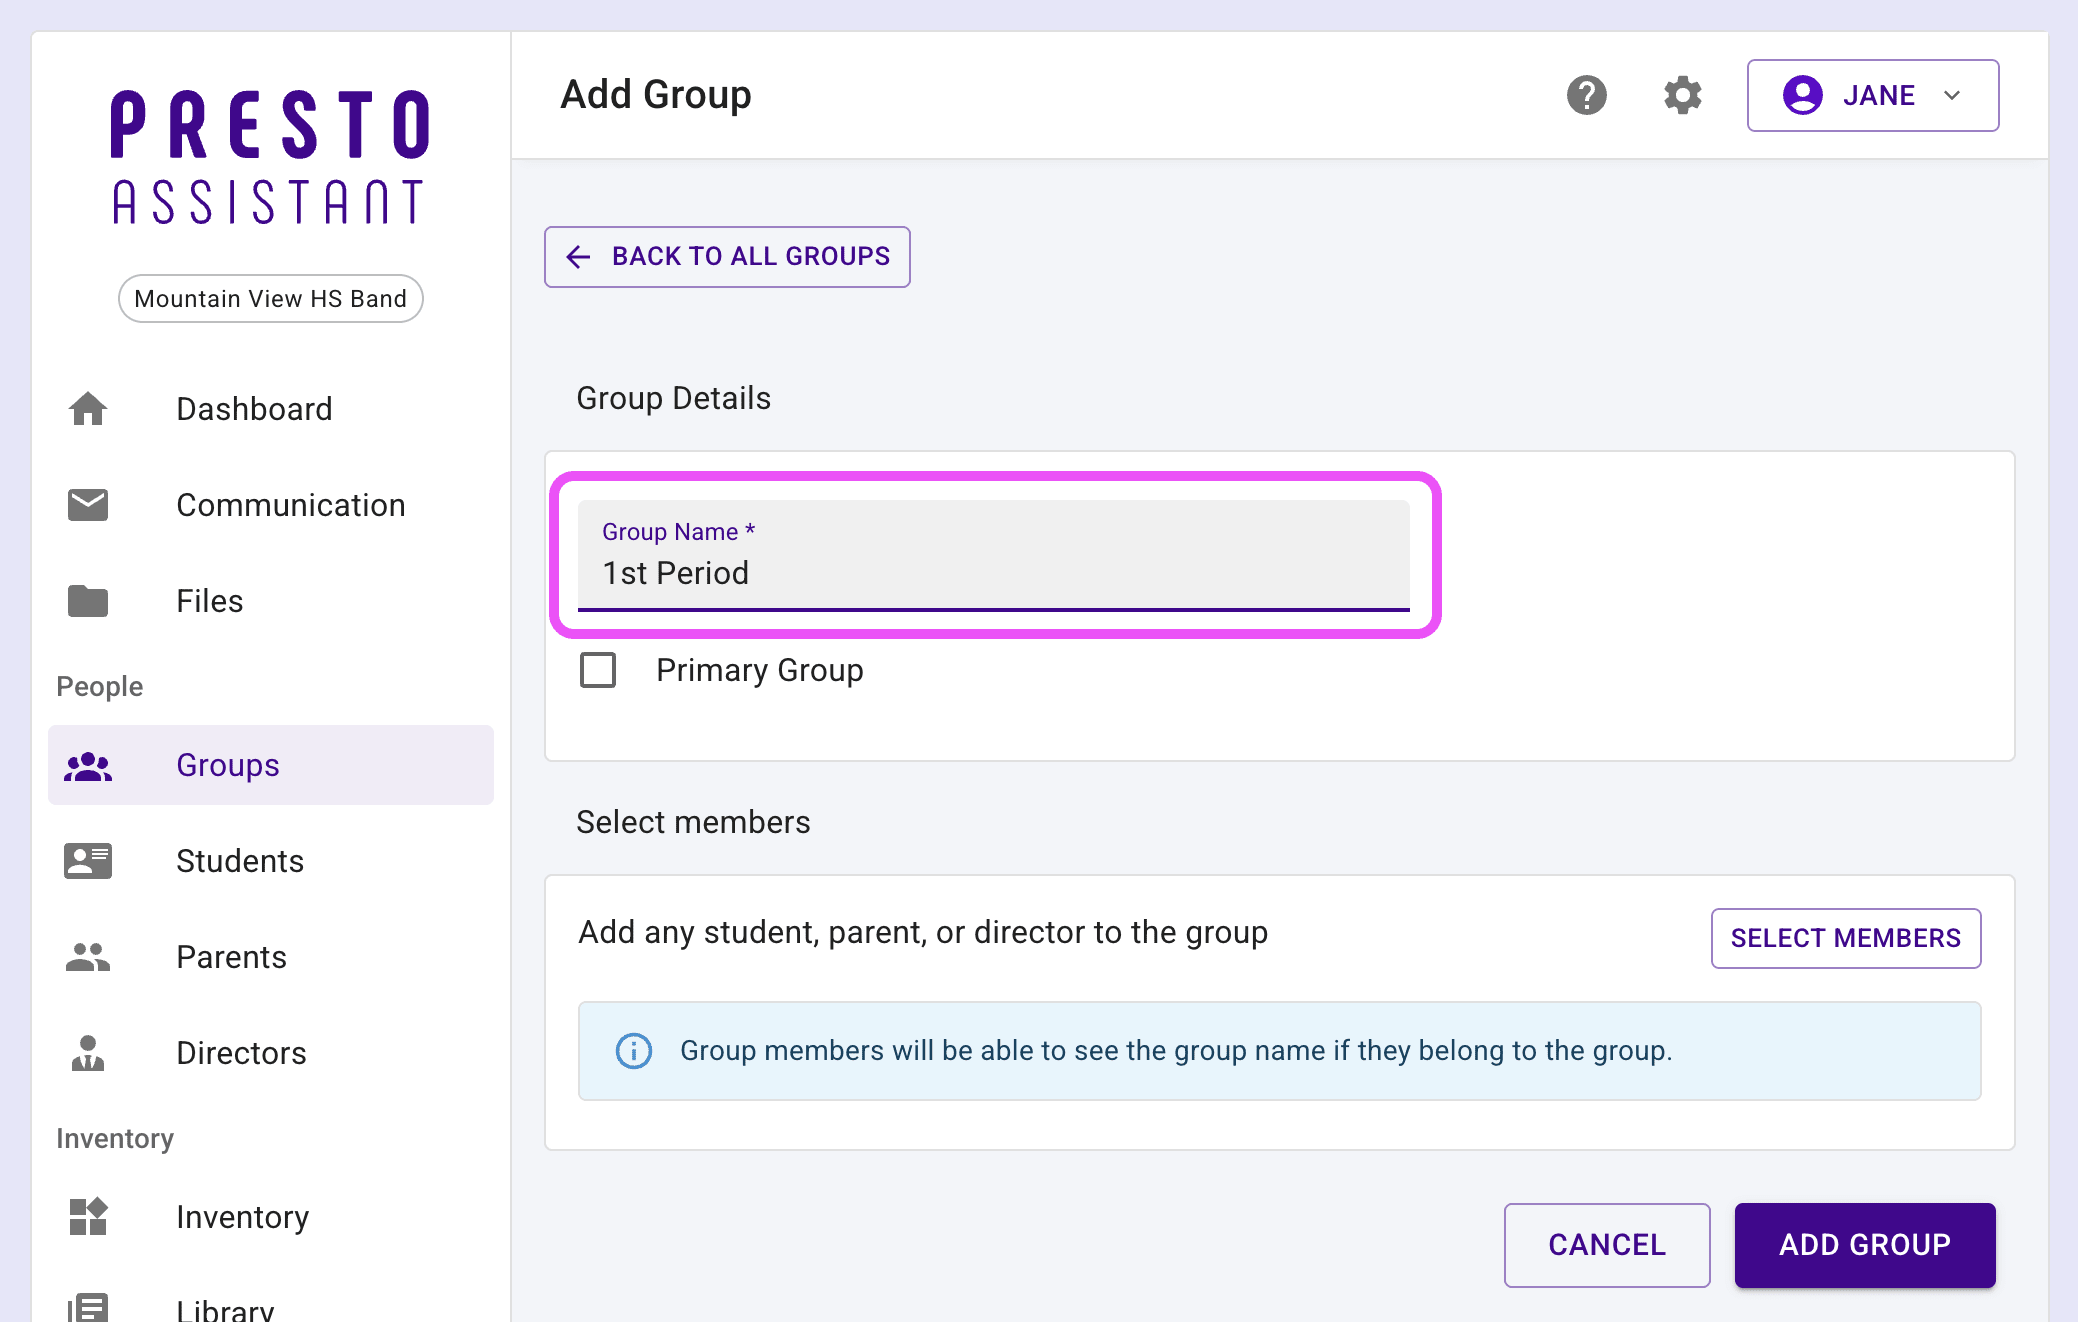Click the help question mark icon
Screen dimensions: 2078x1322
coord(1586,96)
